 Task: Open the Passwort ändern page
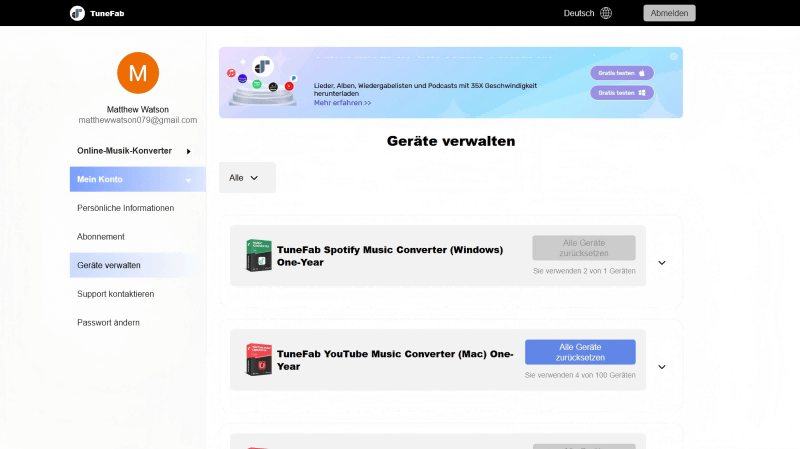coord(108,322)
